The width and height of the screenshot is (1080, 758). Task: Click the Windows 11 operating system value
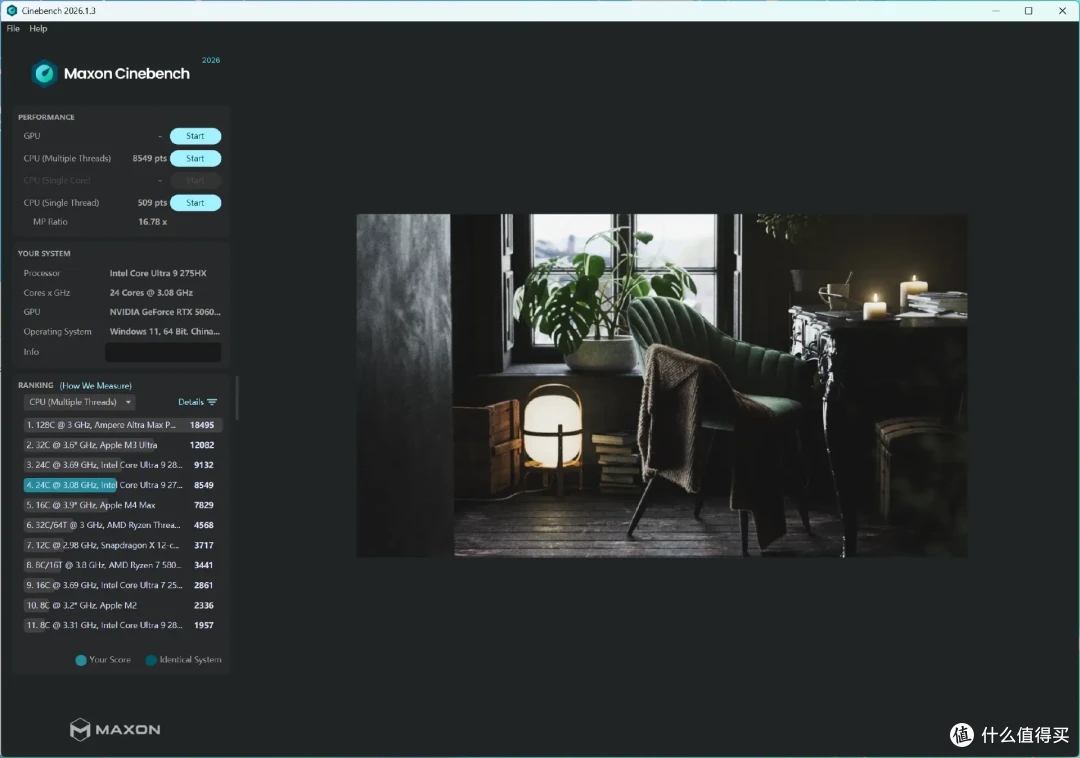(165, 332)
